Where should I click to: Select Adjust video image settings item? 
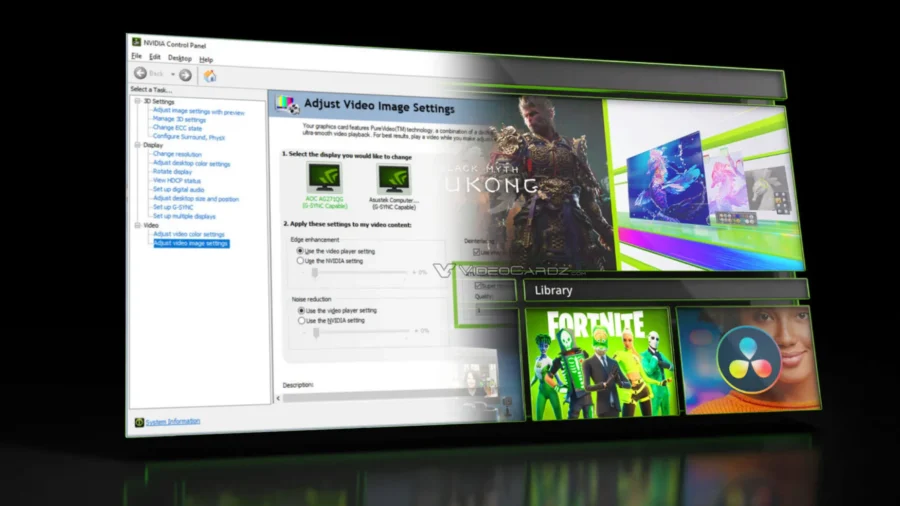191,243
